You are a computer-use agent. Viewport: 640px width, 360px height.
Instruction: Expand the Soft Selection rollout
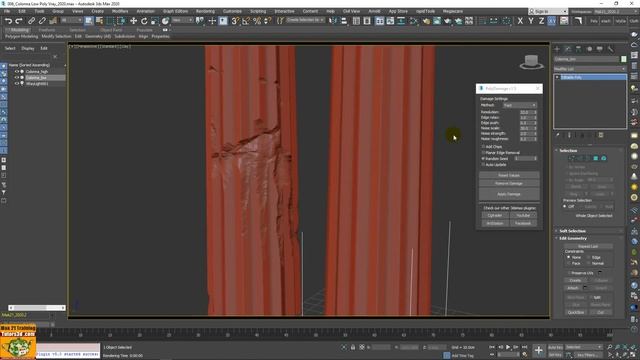pos(572,231)
